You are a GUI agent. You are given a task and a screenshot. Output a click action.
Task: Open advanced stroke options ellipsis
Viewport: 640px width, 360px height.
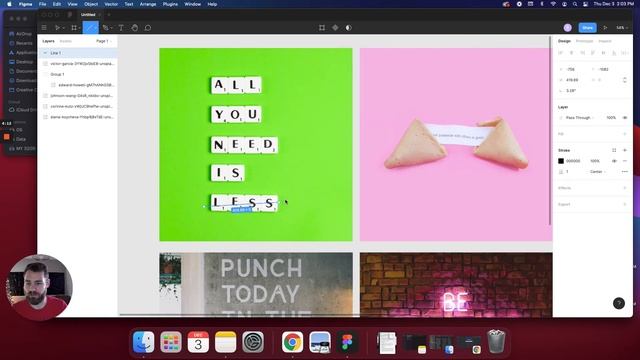tap(624, 172)
